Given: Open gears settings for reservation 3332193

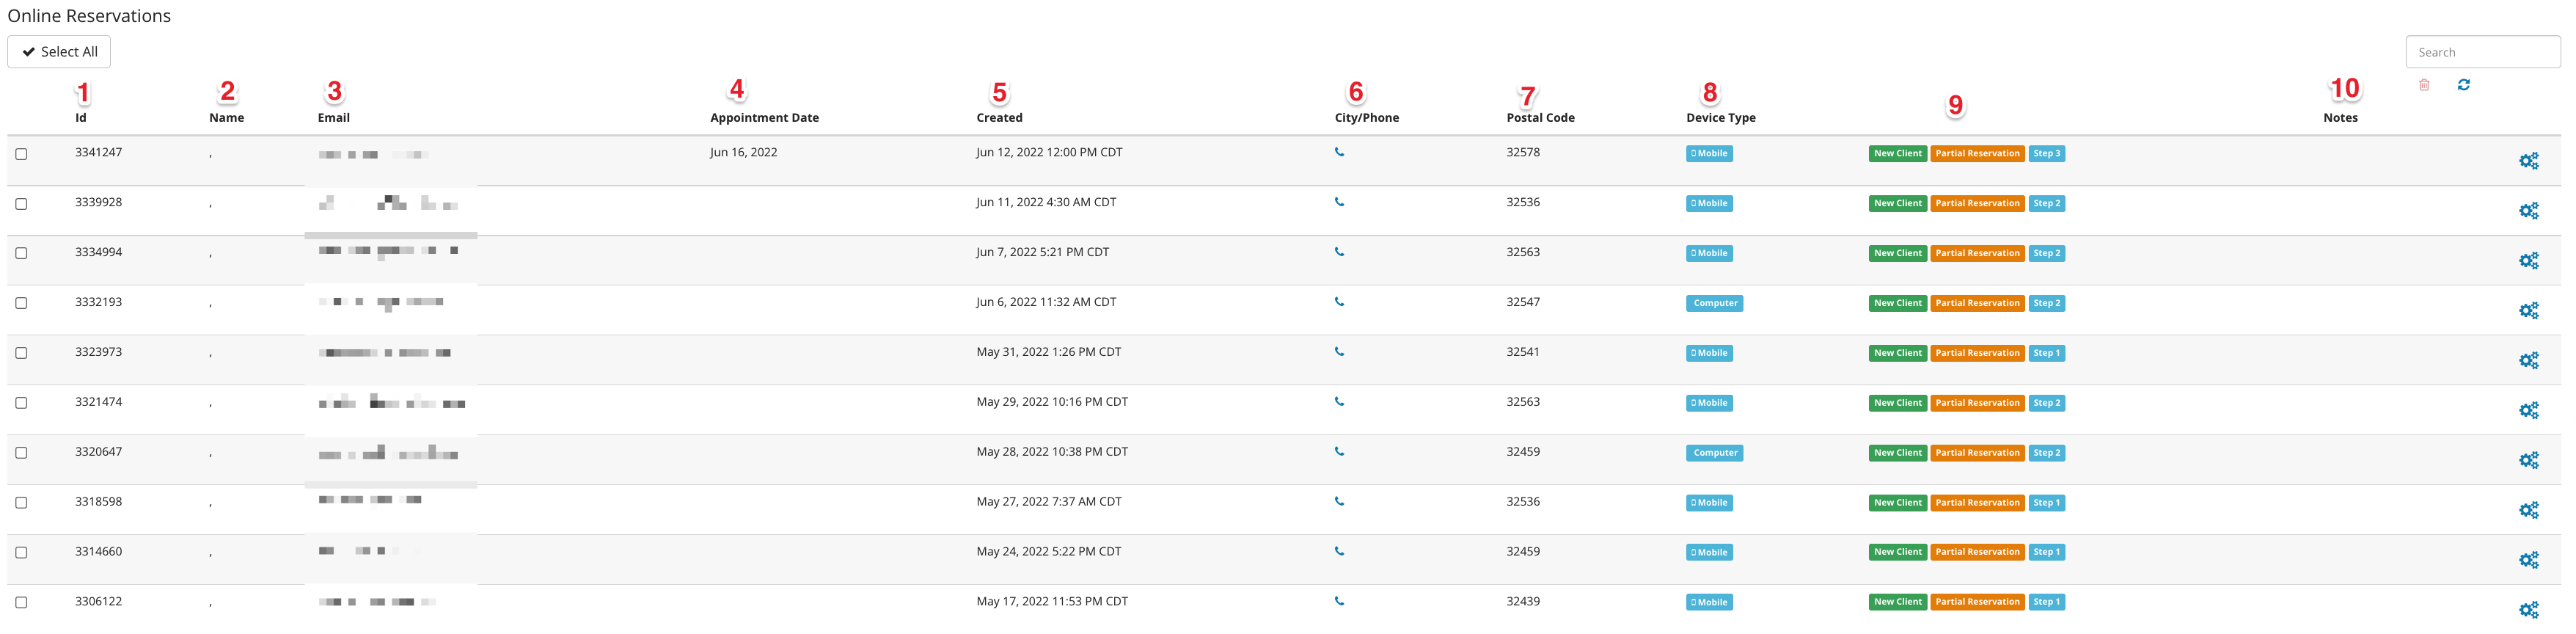Looking at the screenshot, I should tap(2529, 311).
